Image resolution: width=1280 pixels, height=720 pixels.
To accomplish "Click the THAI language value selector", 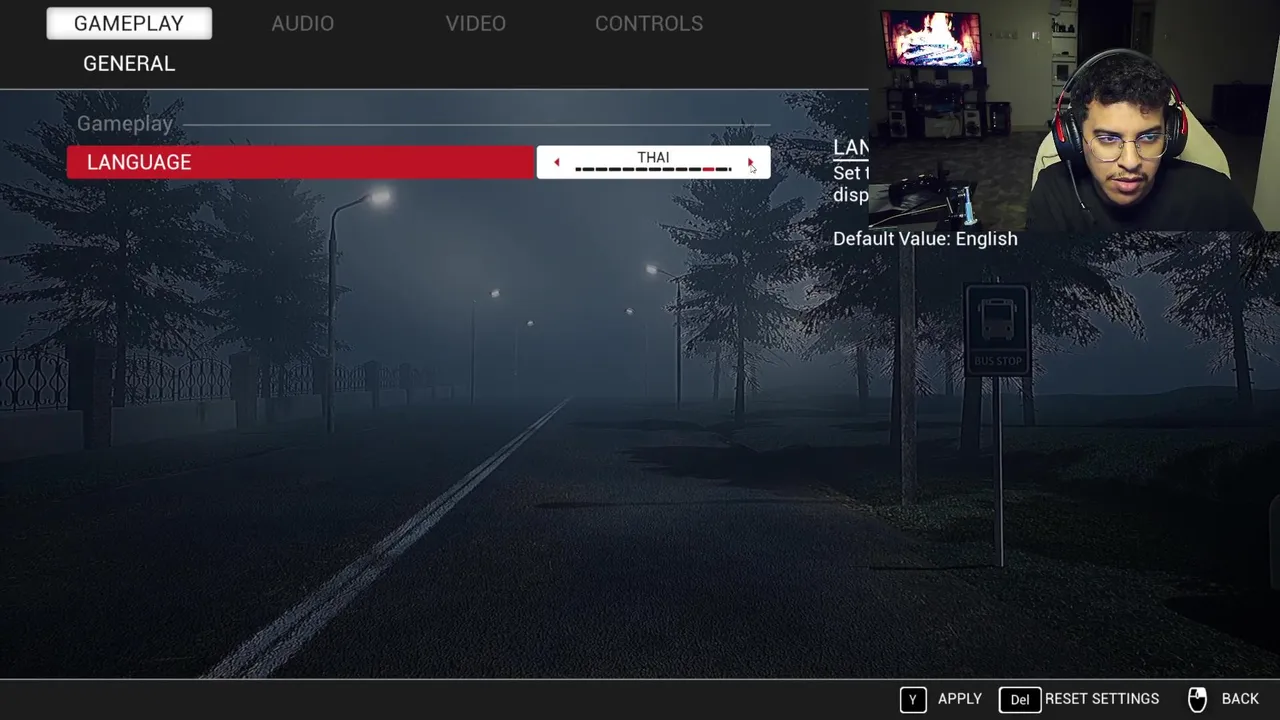I will [x=653, y=162].
